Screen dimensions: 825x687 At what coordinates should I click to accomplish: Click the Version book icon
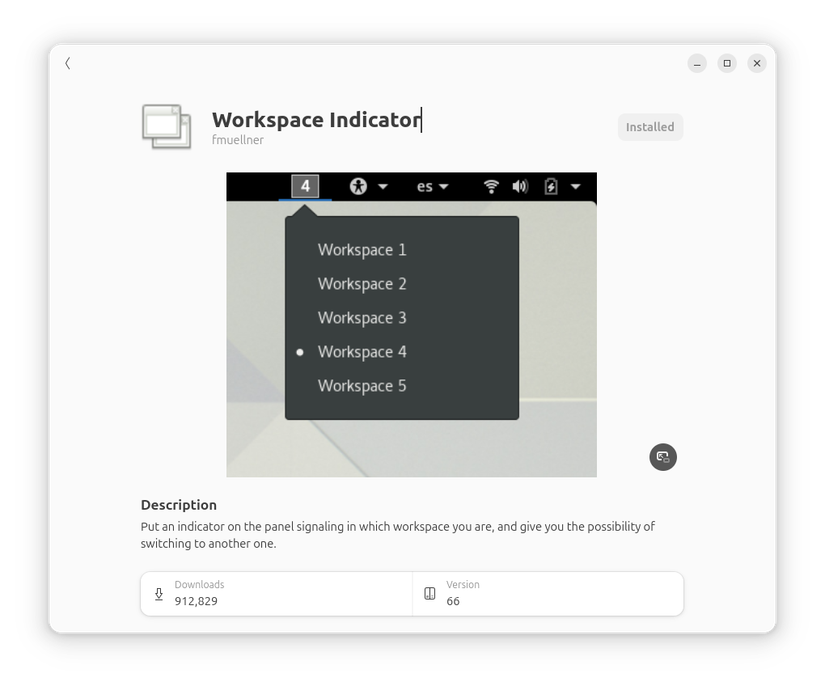click(430, 594)
